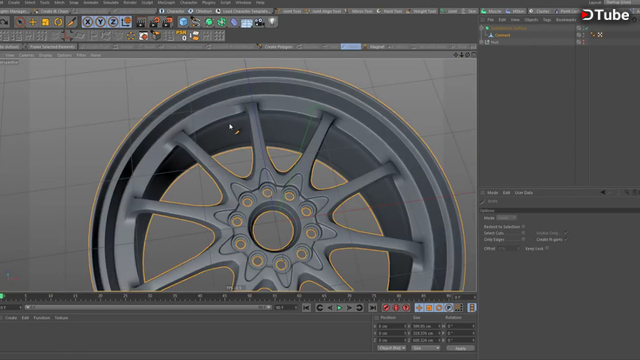Open the Mesh menu

pos(59,2)
